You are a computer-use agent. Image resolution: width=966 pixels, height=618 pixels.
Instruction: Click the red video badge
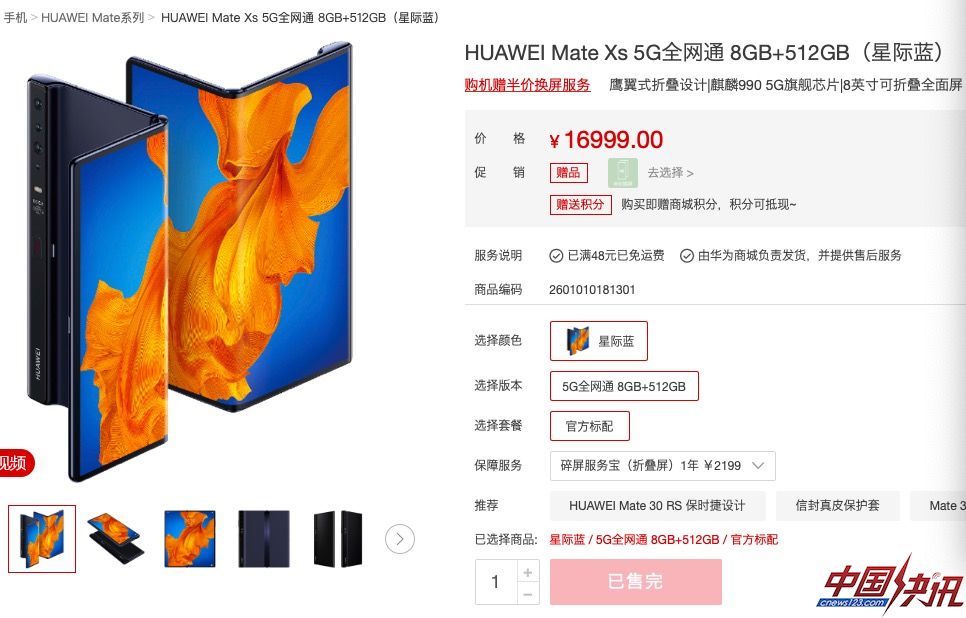point(15,462)
